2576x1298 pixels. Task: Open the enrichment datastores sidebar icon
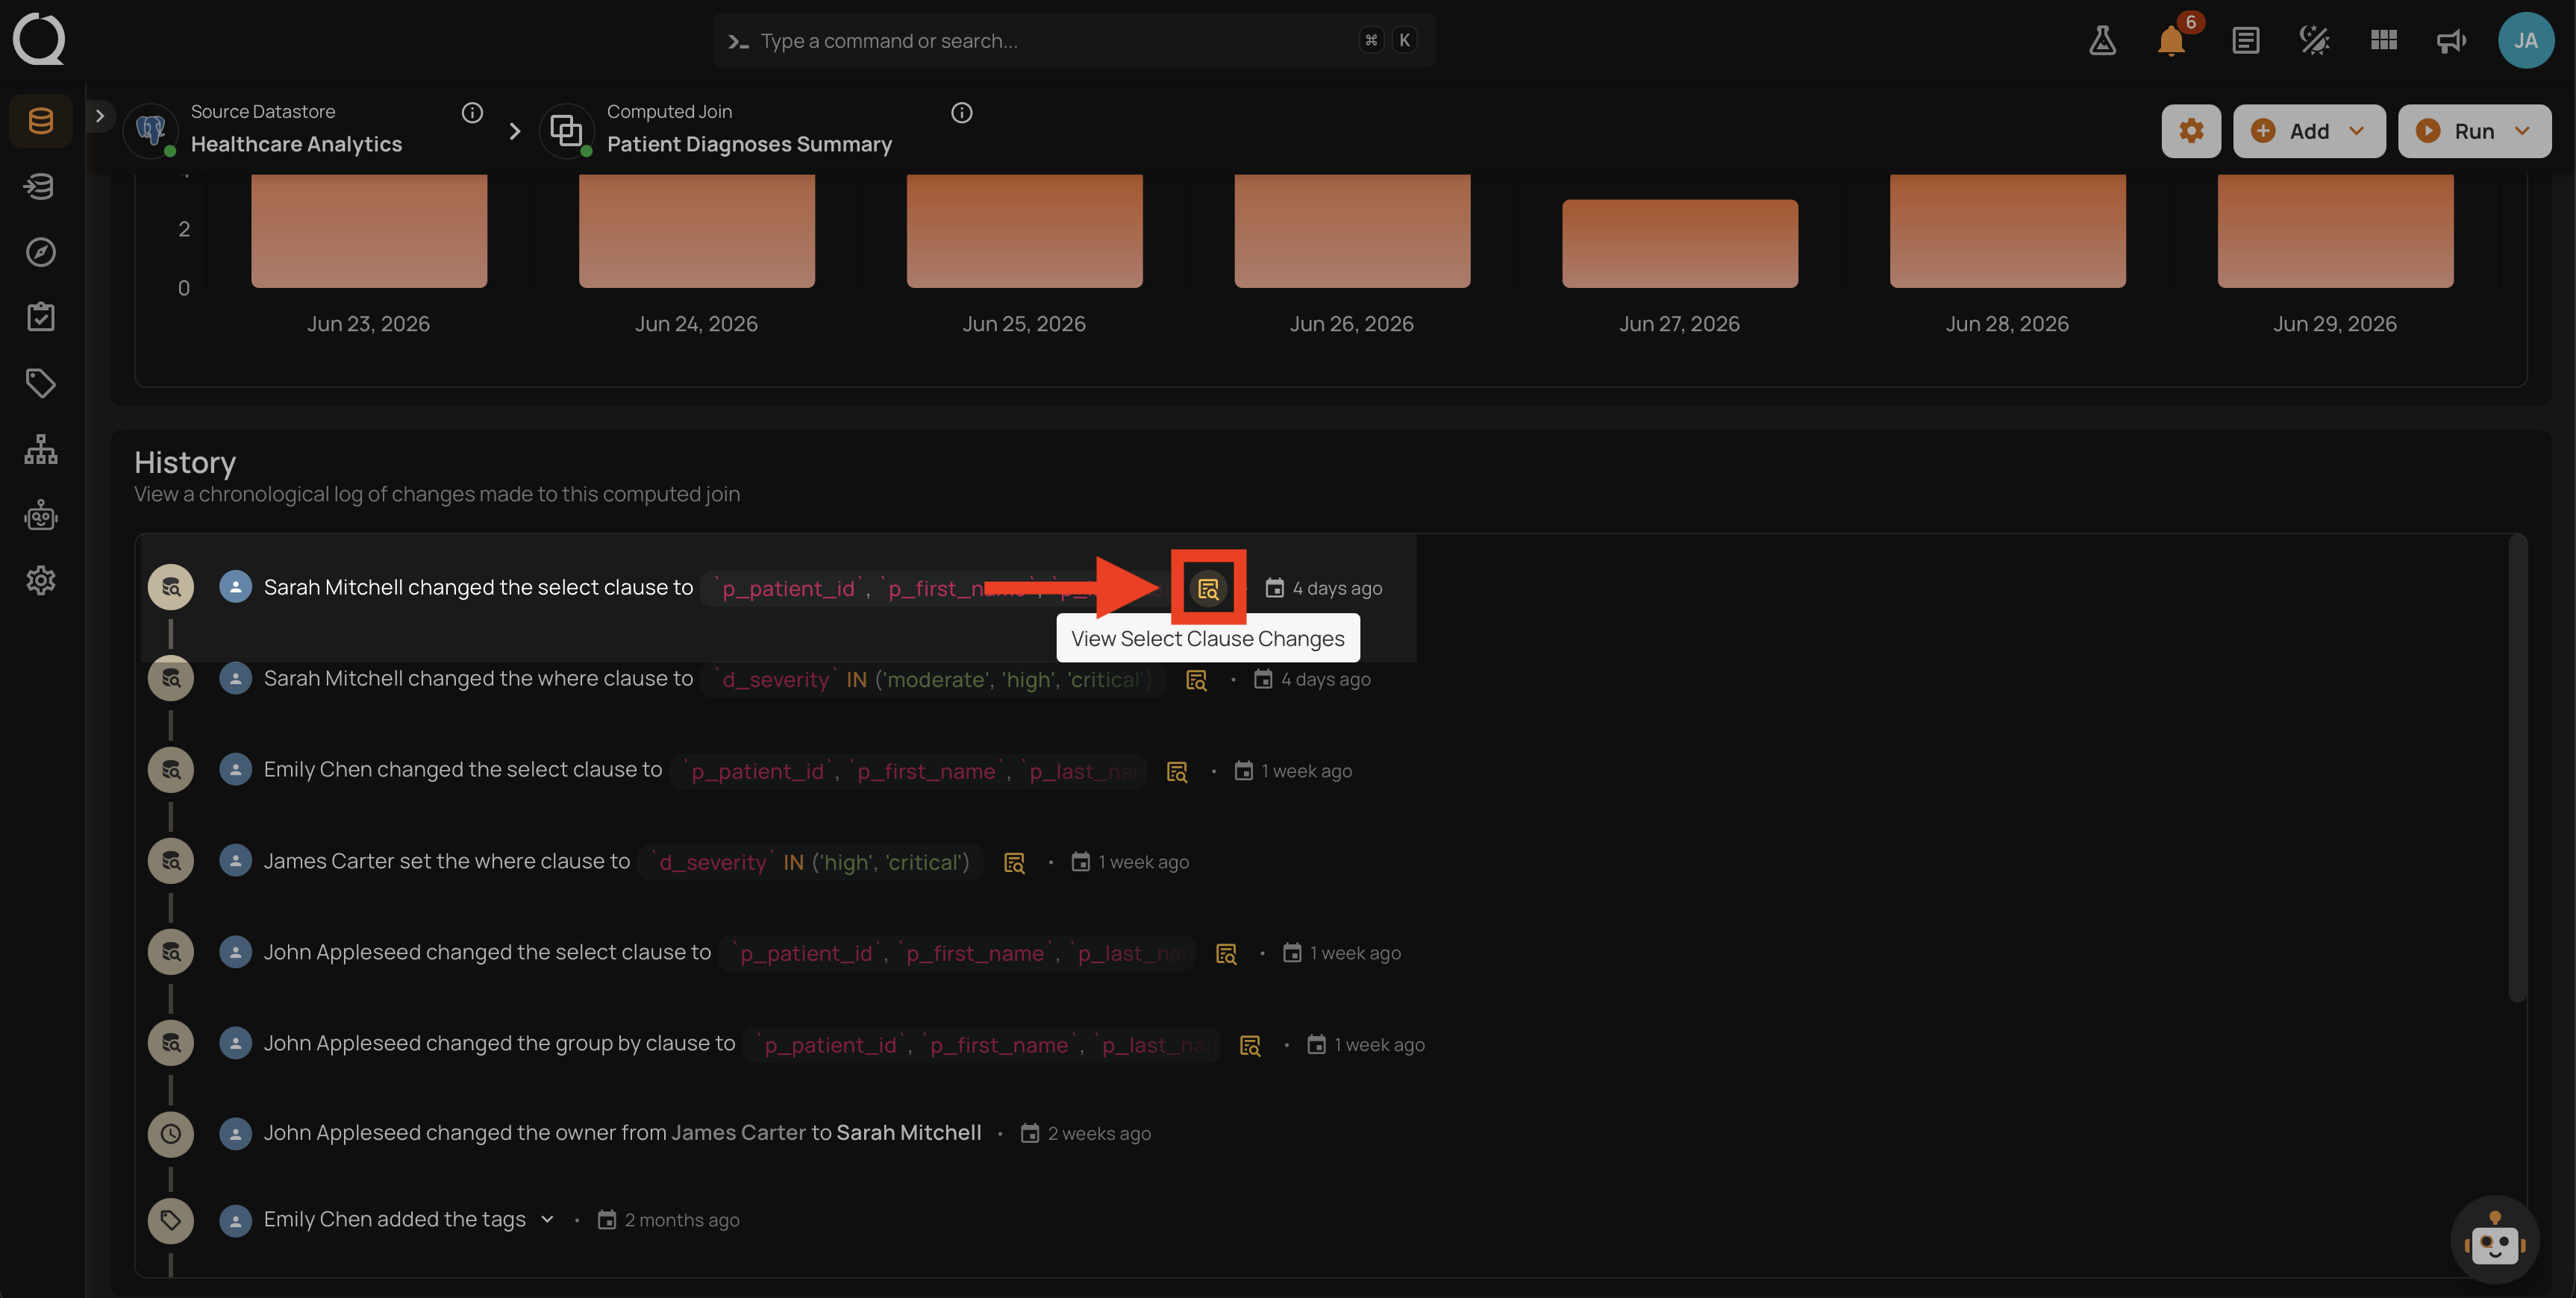coord(41,186)
